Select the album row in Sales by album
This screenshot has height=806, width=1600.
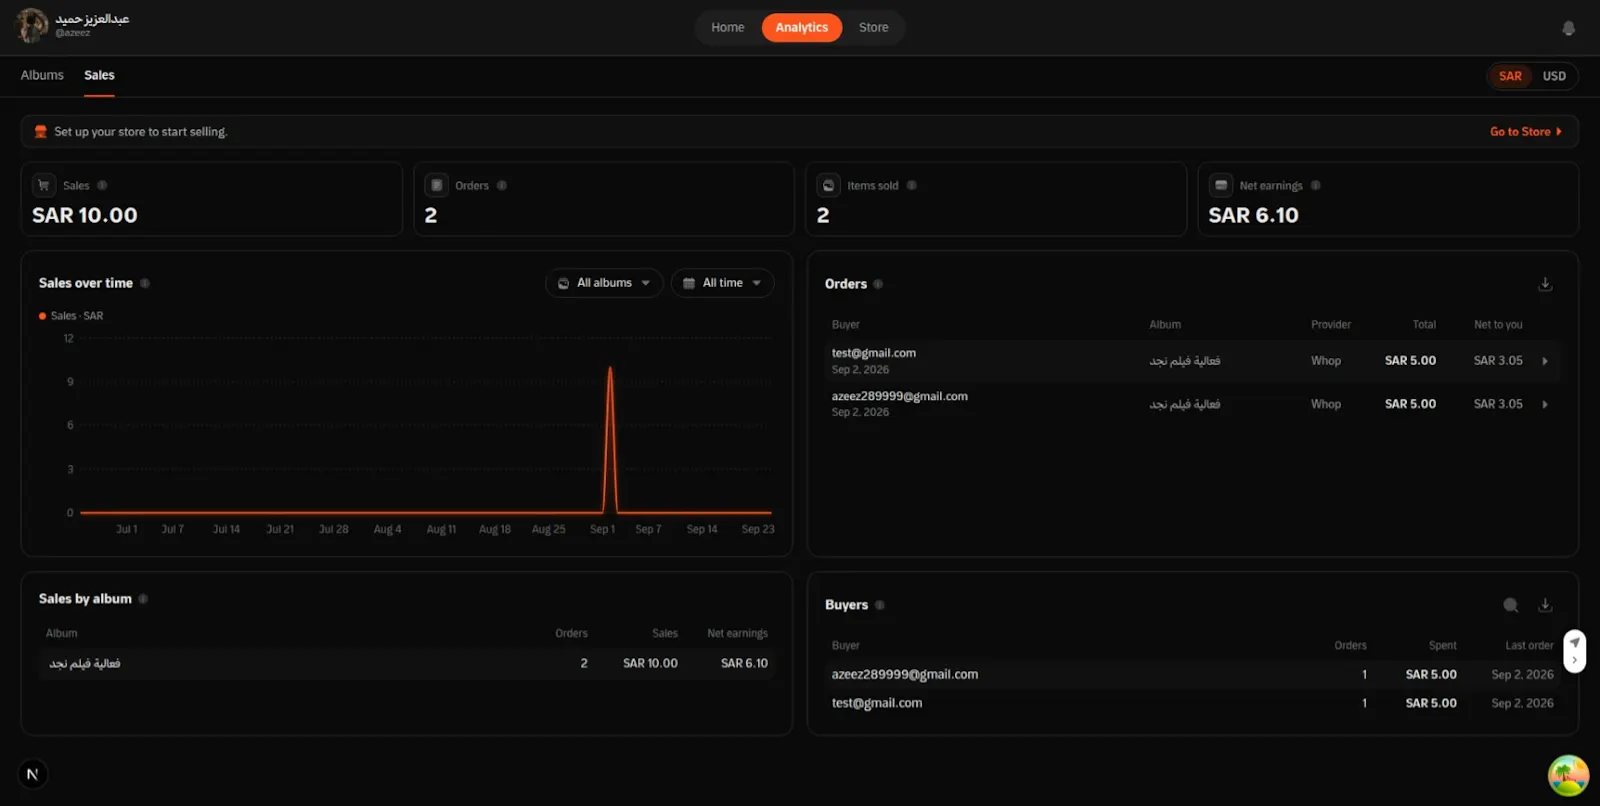(x=407, y=663)
